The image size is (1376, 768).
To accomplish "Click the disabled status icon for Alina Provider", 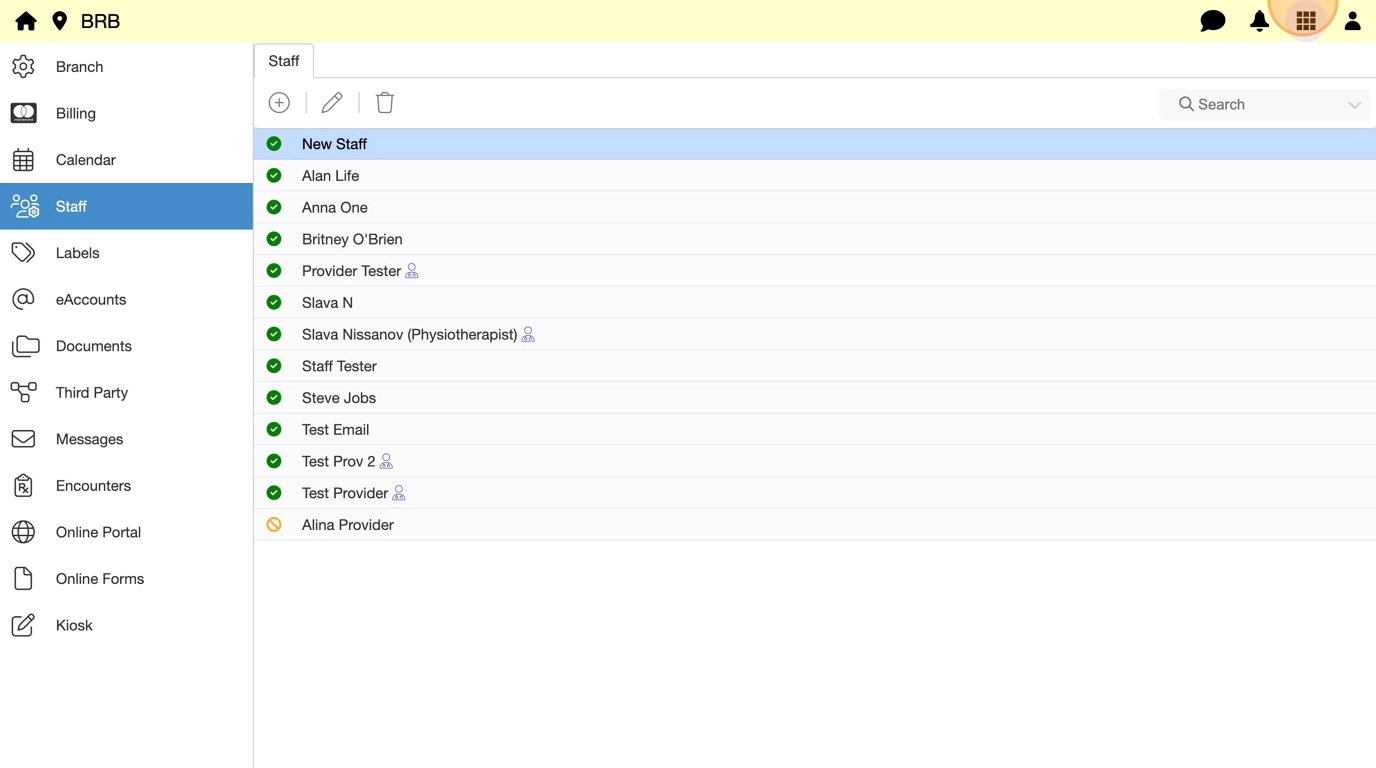I will pos(274,525).
